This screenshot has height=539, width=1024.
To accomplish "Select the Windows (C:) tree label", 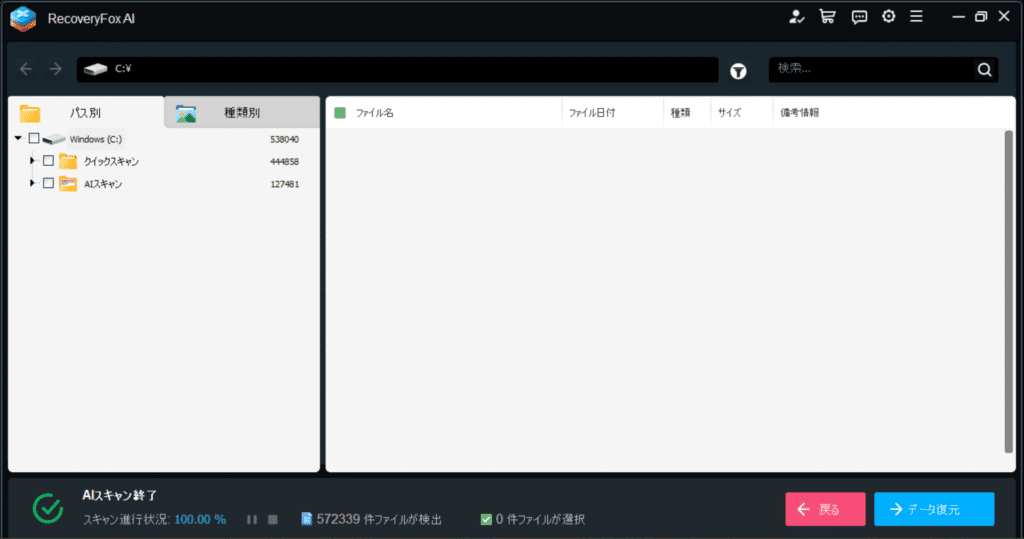I will pyautogui.click(x=95, y=139).
